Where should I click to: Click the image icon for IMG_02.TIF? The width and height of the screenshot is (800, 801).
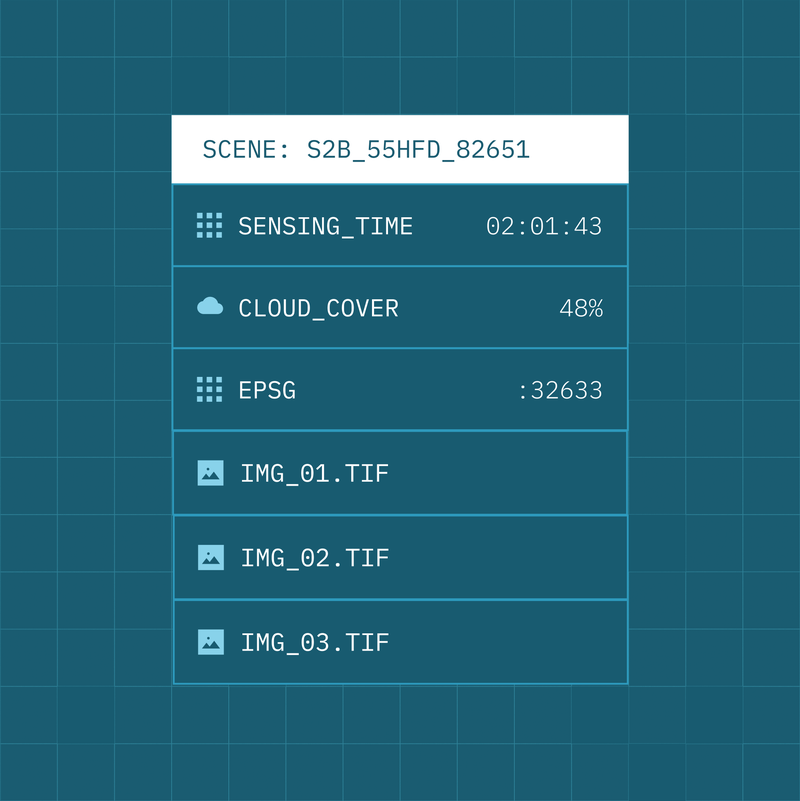pyautogui.click(x=210, y=557)
